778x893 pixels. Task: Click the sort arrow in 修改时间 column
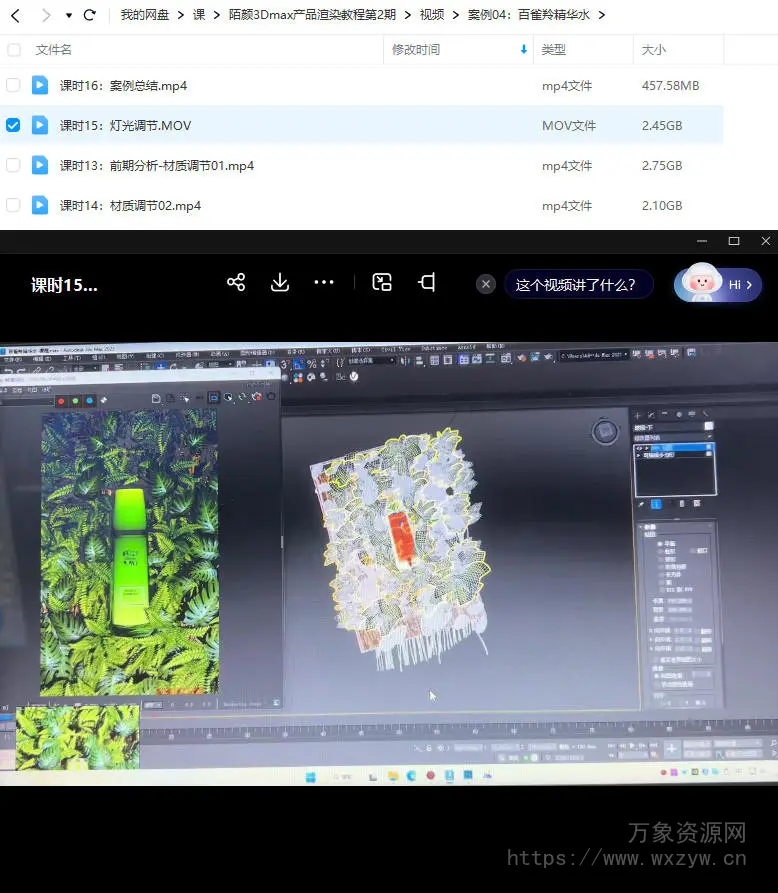click(523, 49)
